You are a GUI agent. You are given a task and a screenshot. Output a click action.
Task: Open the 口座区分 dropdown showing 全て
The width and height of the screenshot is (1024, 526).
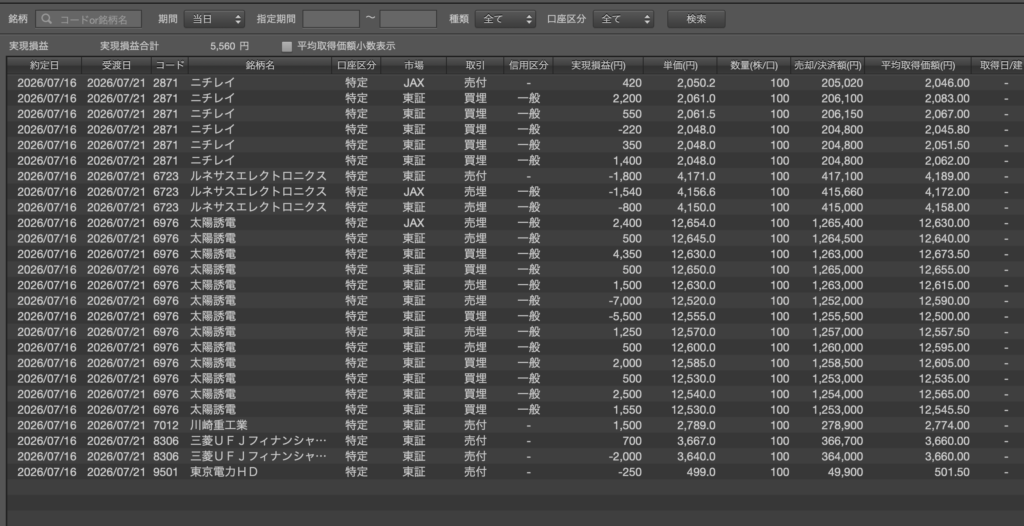623,19
